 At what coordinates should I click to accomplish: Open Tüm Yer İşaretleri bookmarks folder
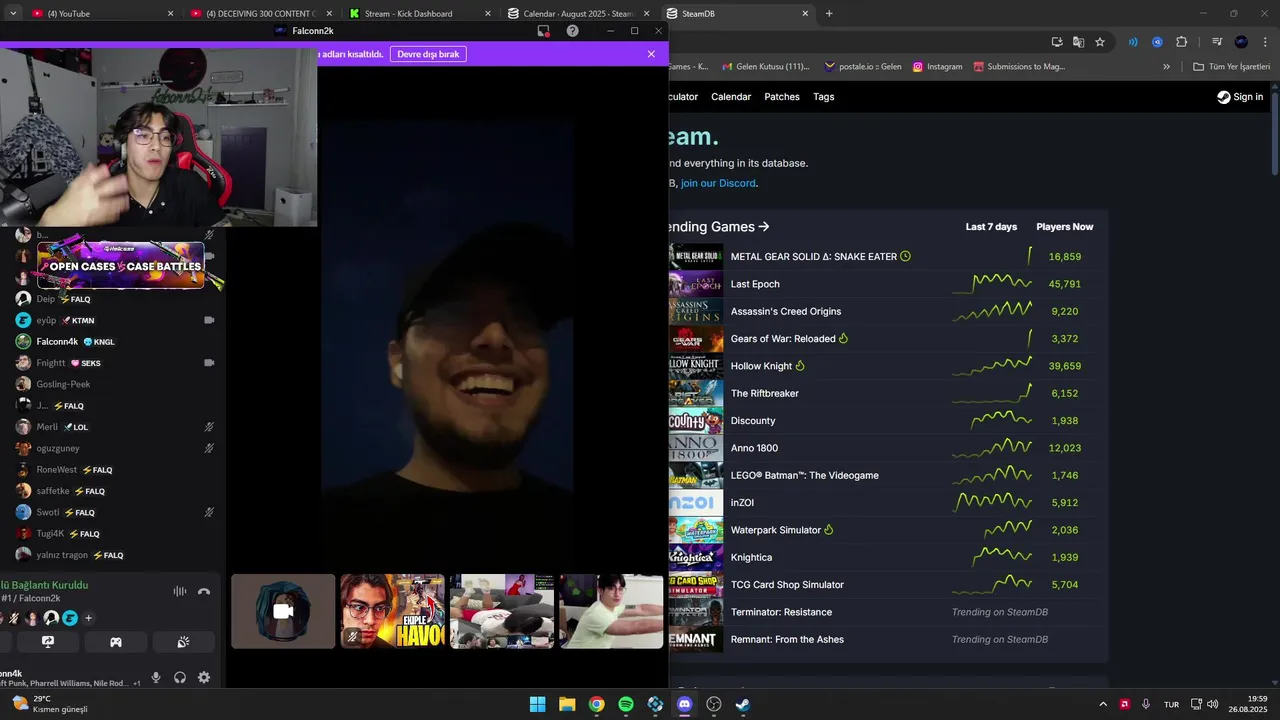1232,67
